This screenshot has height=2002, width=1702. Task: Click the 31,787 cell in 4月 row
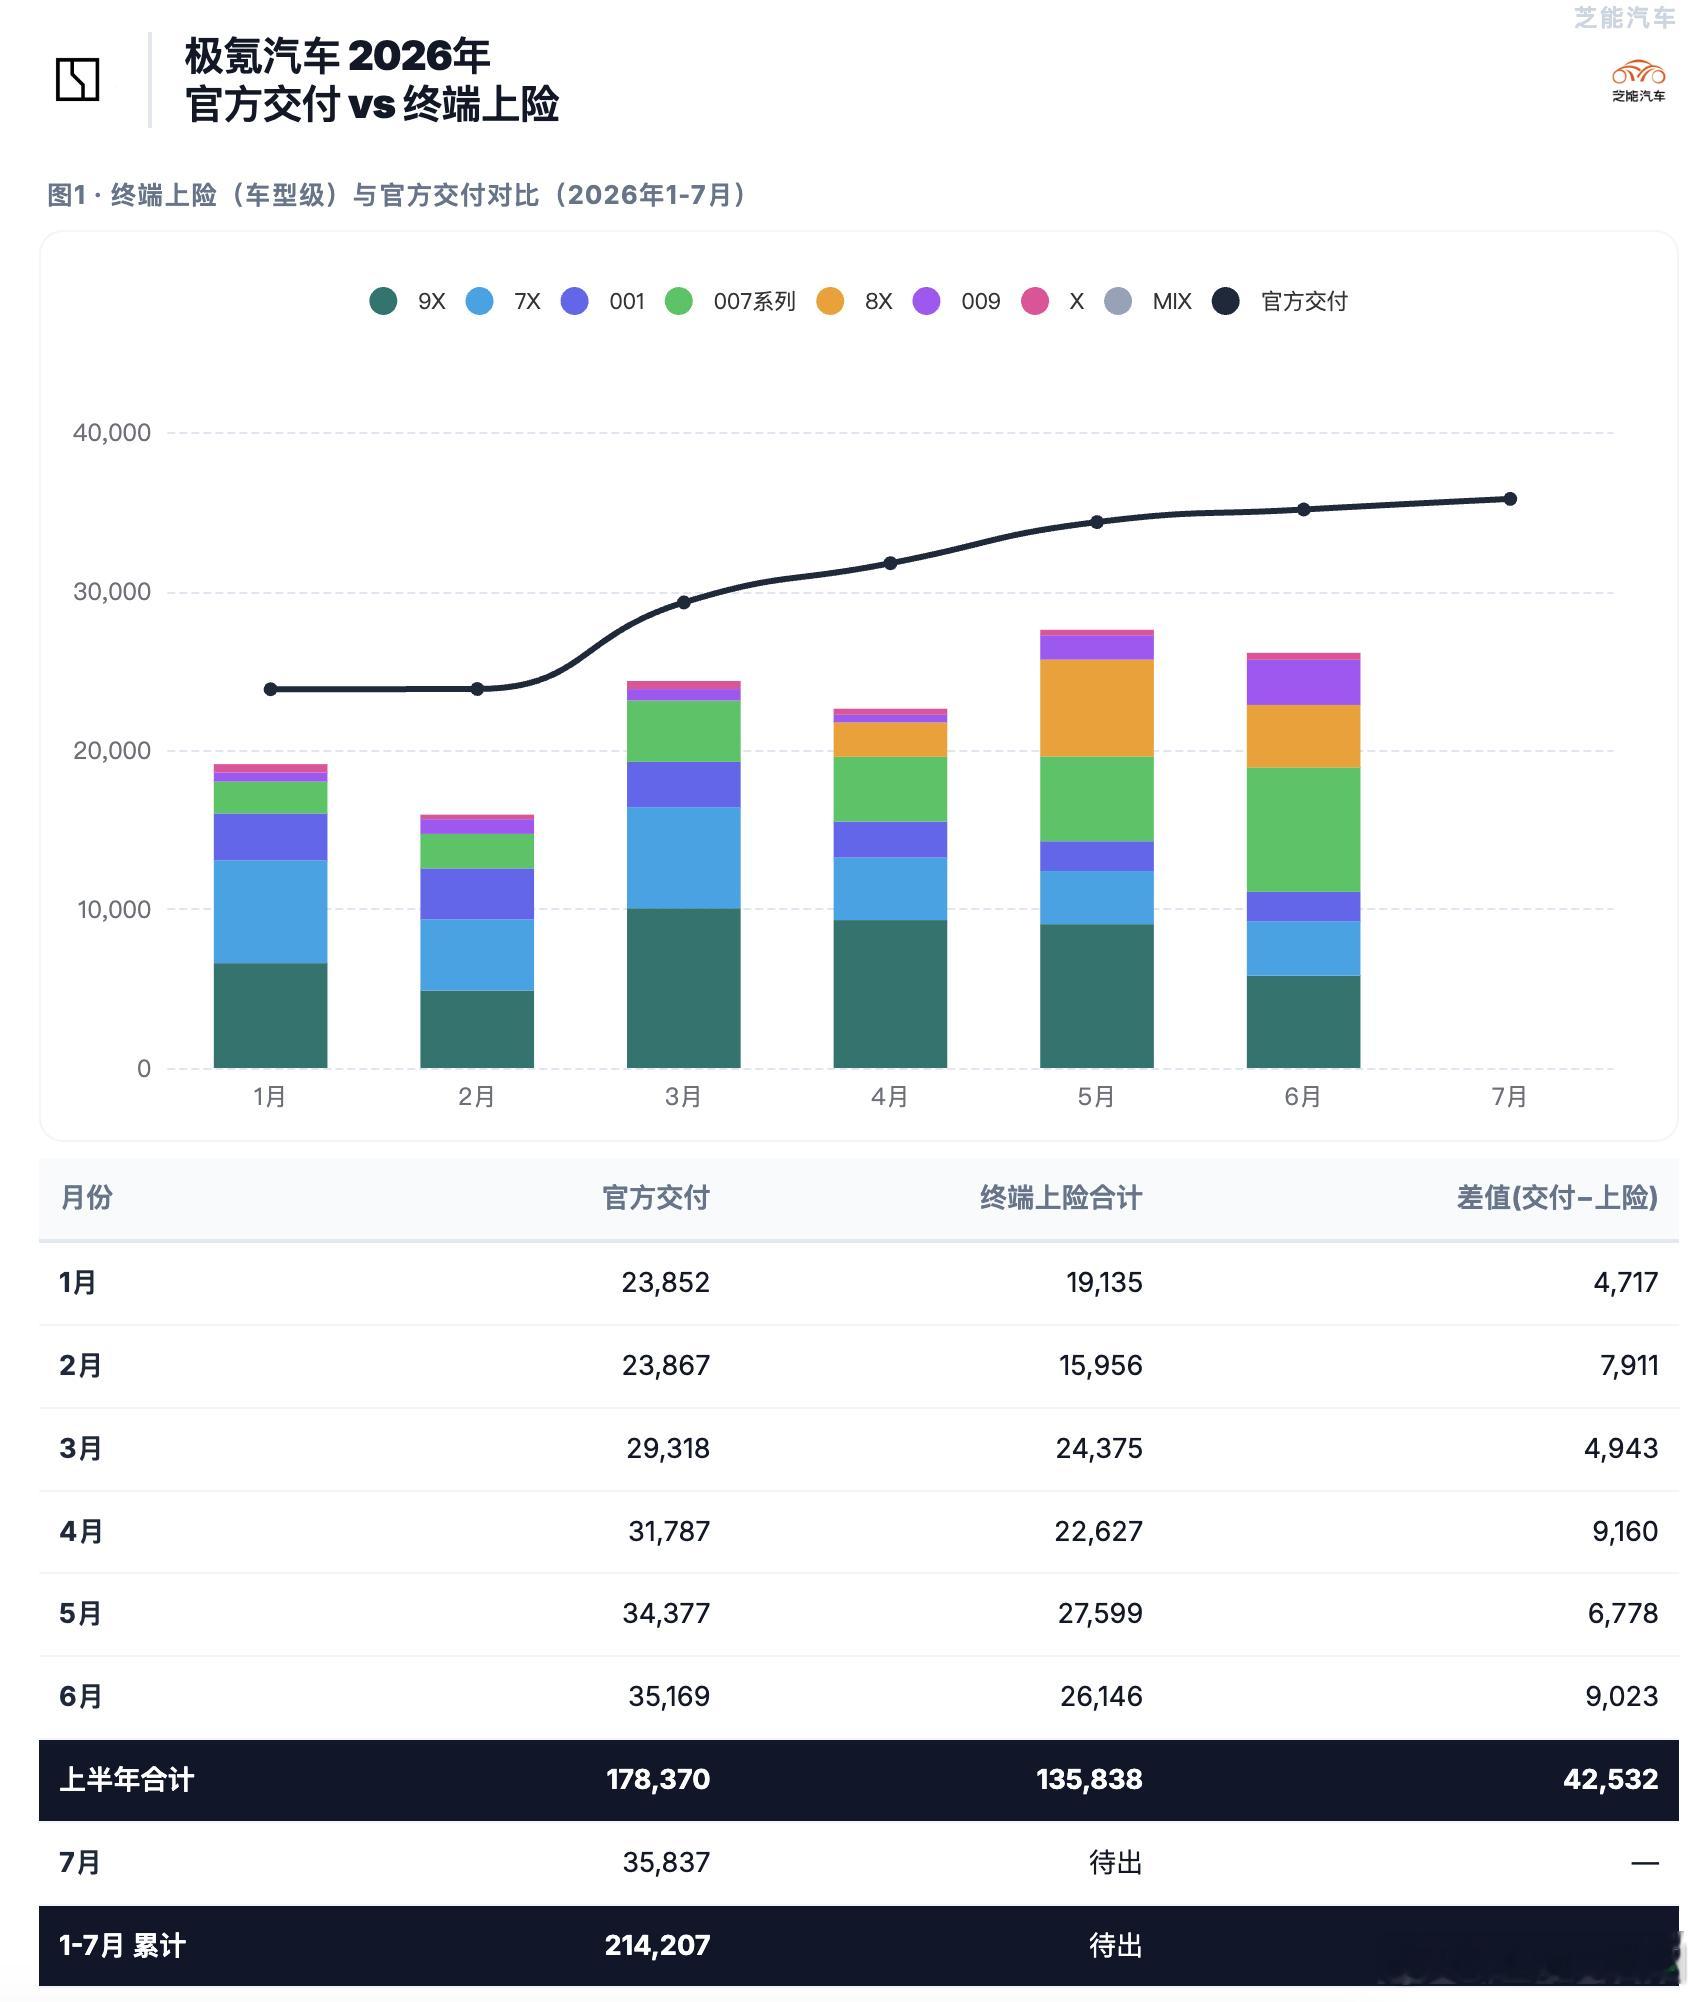669,1531
